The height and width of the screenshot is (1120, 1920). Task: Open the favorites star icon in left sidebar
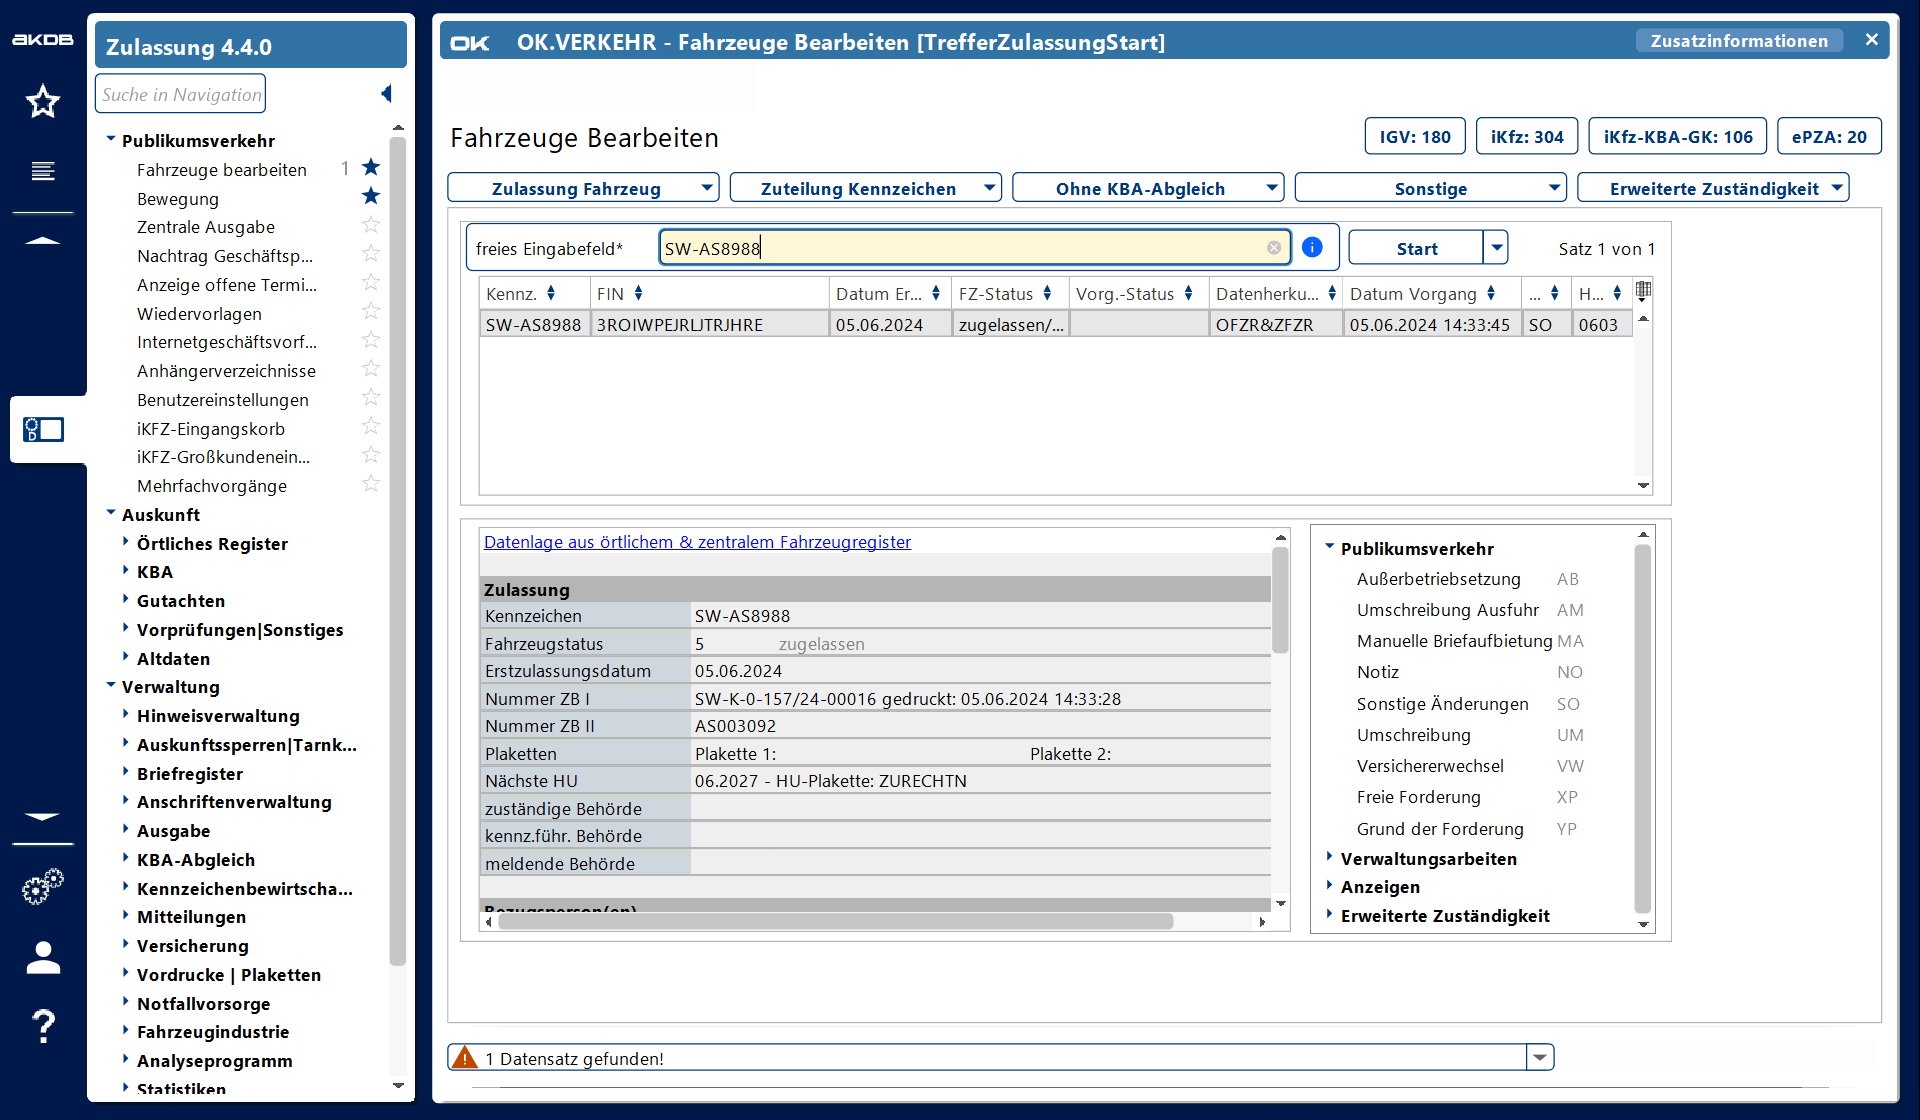pyautogui.click(x=42, y=101)
